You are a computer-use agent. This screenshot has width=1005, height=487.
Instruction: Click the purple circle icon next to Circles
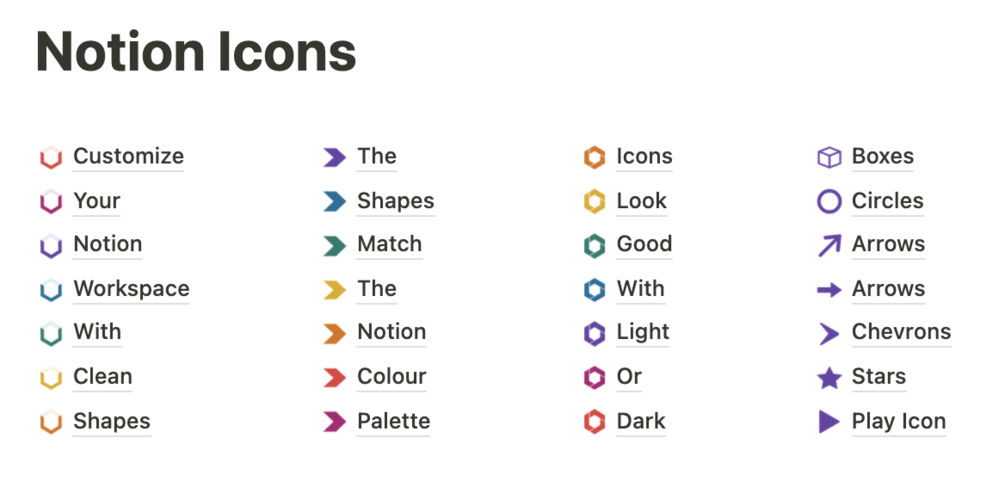coord(829,201)
